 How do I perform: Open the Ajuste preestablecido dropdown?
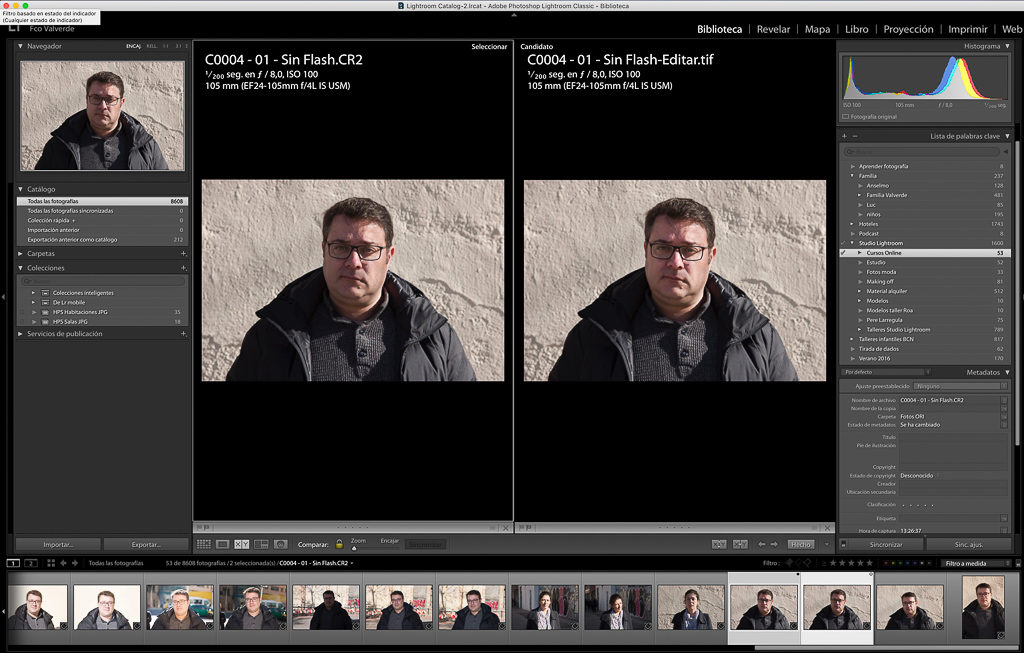[961, 387]
